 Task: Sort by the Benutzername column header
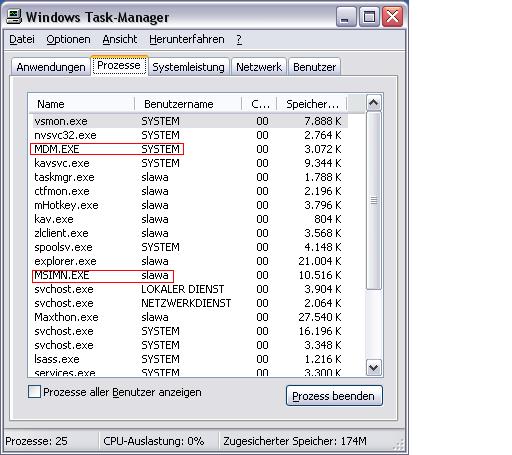pyautogui.click(x=188, y=104)
